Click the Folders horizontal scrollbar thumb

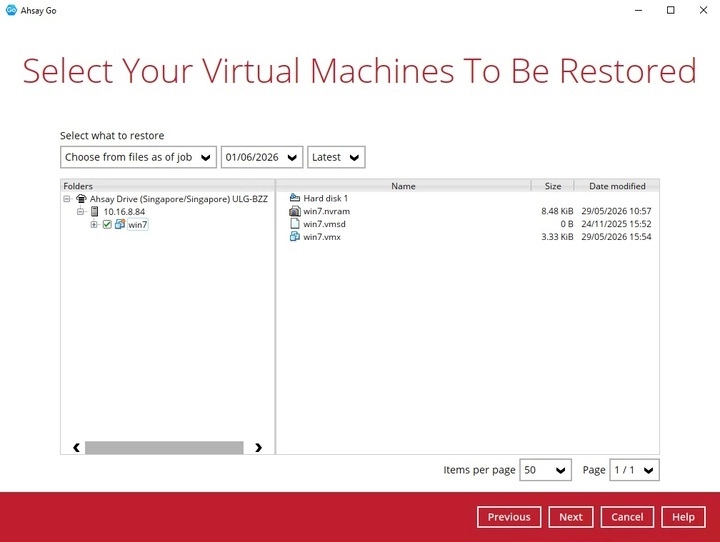point(164,447)
